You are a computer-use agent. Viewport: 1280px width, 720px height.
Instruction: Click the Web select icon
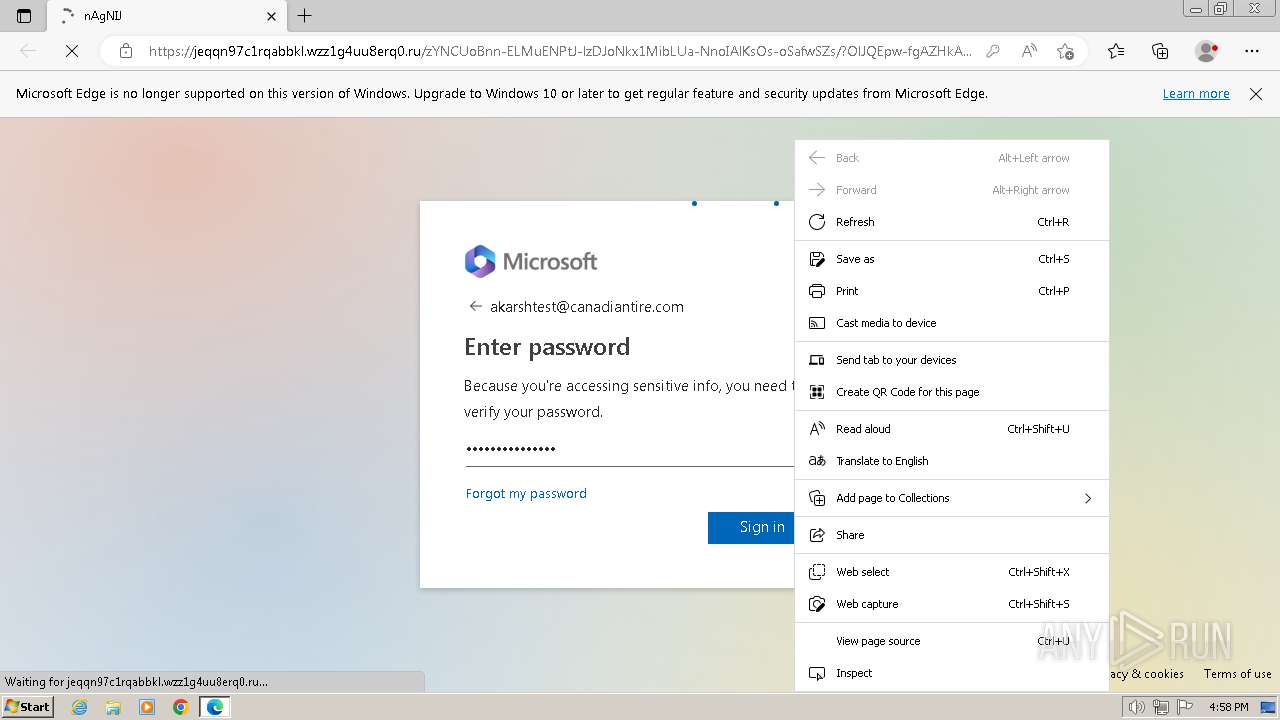(817, 572)
